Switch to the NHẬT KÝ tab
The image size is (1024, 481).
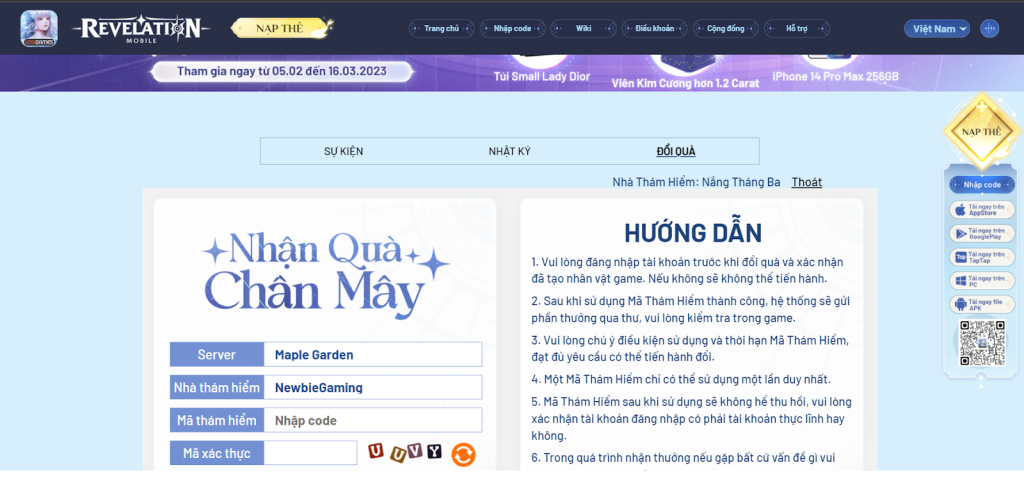(x=509, y=151)
